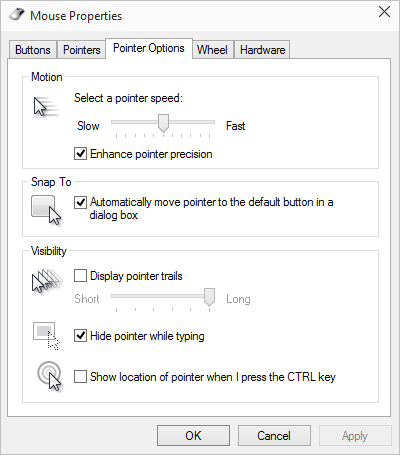The image size is (400, 455).
Task: Click the CTRL key pointer location icon
Action: (x=50, y=376)
